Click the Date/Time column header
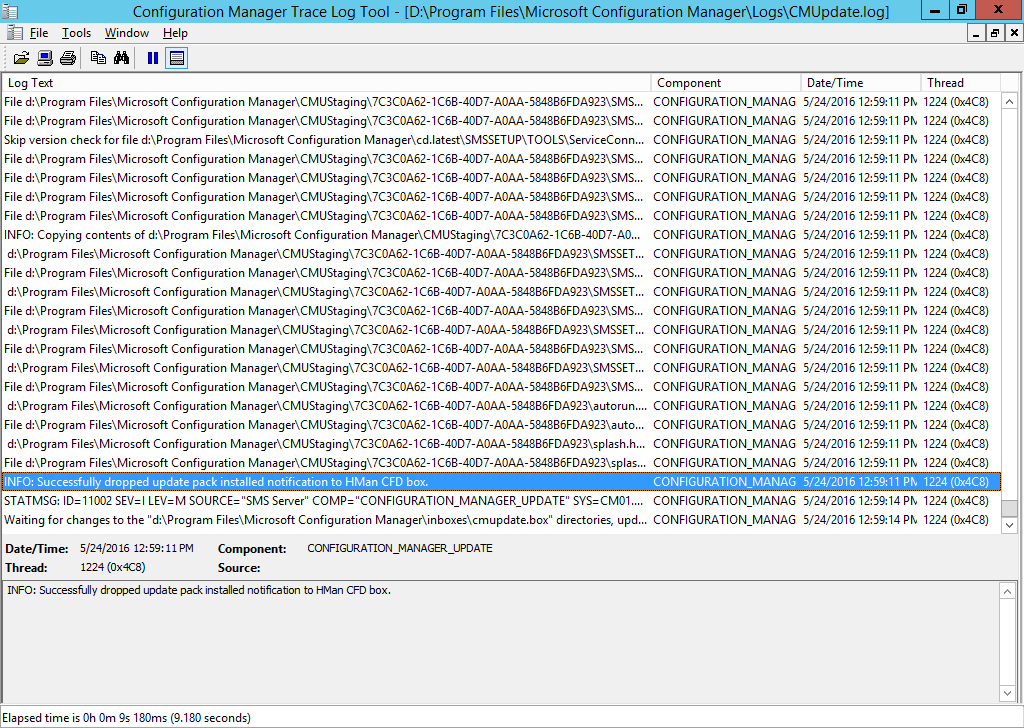Image resolution: width=1024 pixels, height=728 pixels. point(861,83)
